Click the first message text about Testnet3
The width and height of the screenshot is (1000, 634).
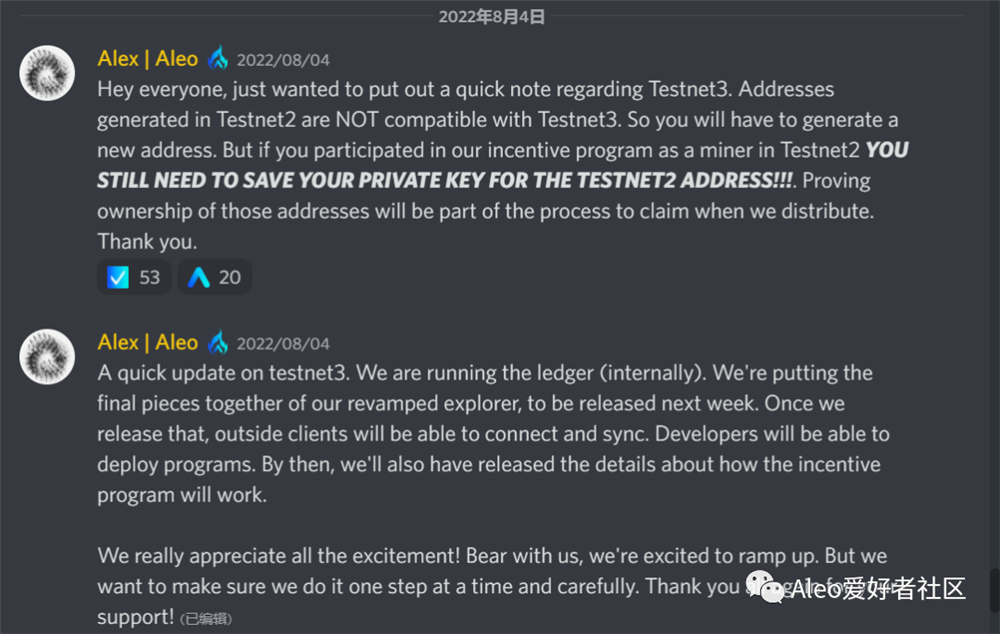tap(503, 165)
